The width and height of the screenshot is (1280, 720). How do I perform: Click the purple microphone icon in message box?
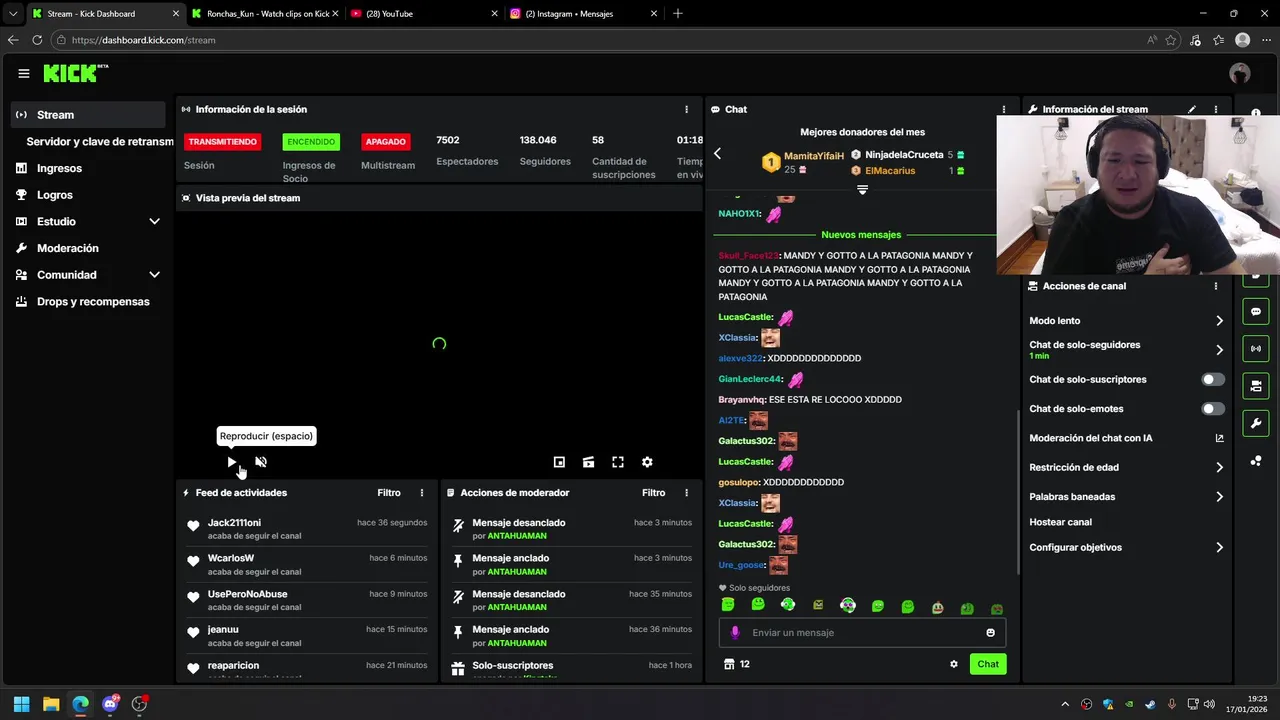coord(735,632)
